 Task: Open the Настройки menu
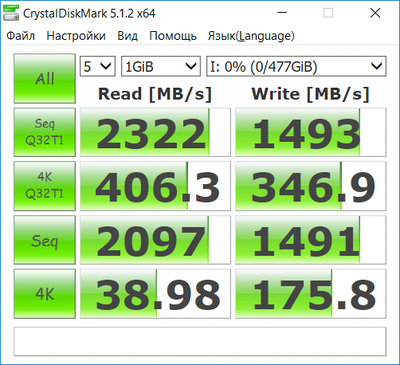click(x=76, y=36)
